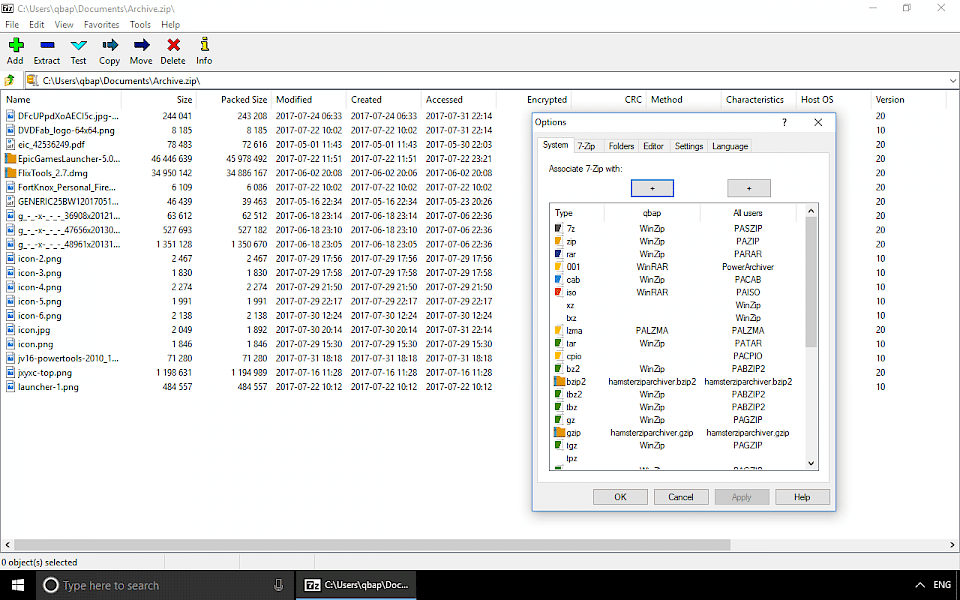Click the eic_42536249.pdf file icon
This screenshot has width=960, height=600.
10,144
